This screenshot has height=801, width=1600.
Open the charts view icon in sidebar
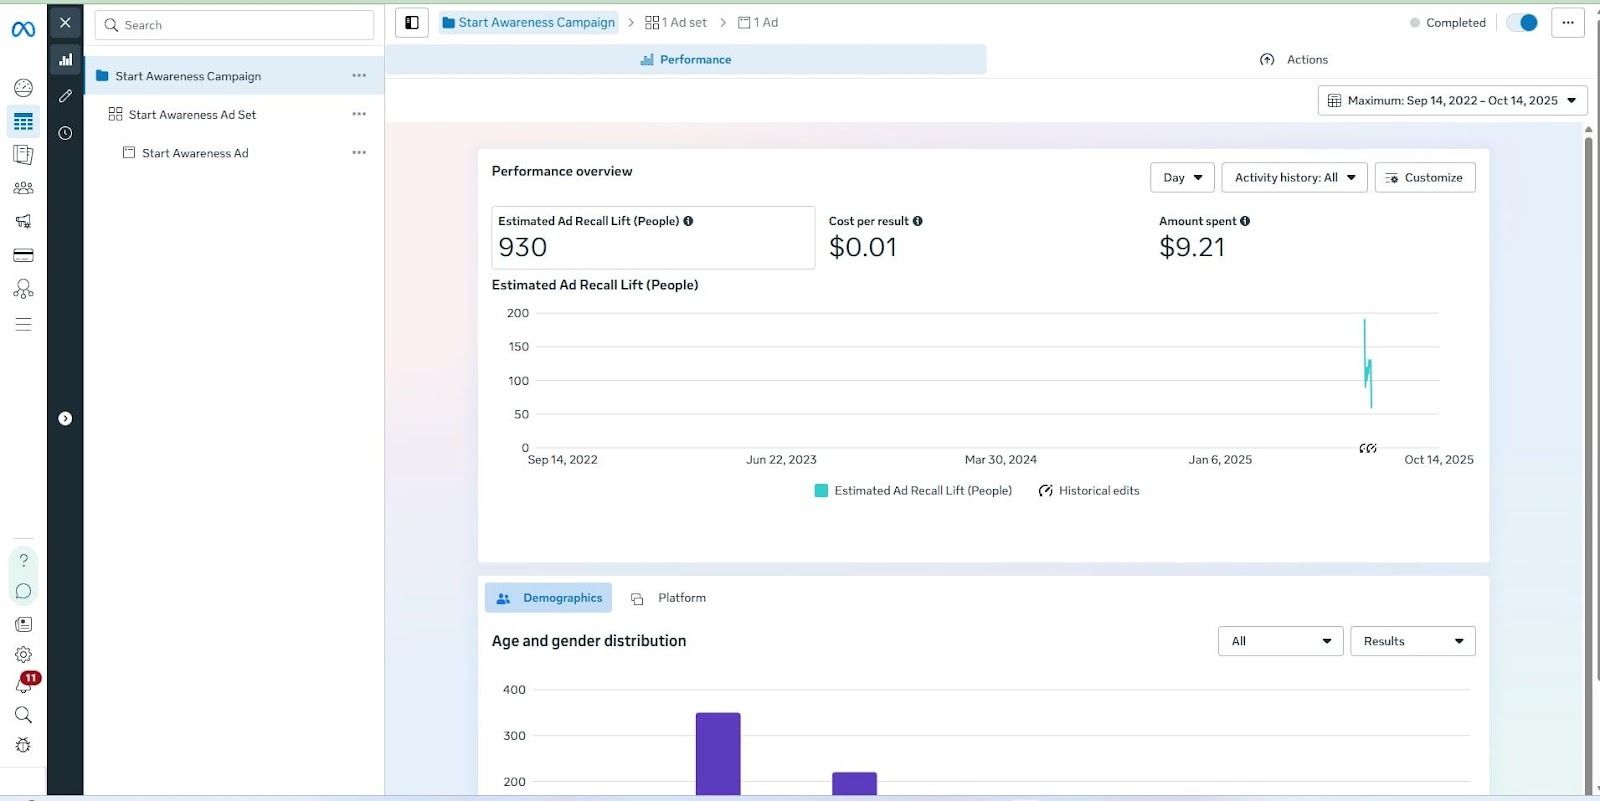[x=65, y=60]
